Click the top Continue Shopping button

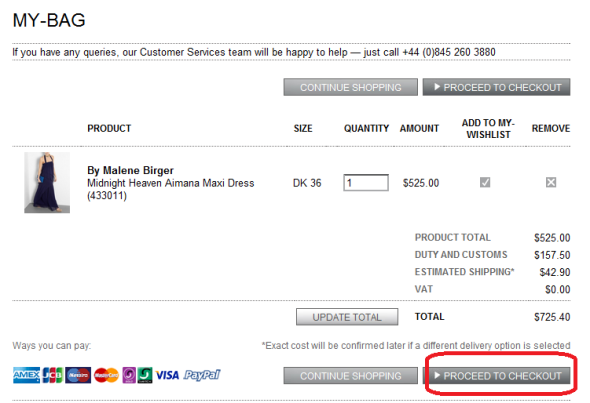pos(351,87)
